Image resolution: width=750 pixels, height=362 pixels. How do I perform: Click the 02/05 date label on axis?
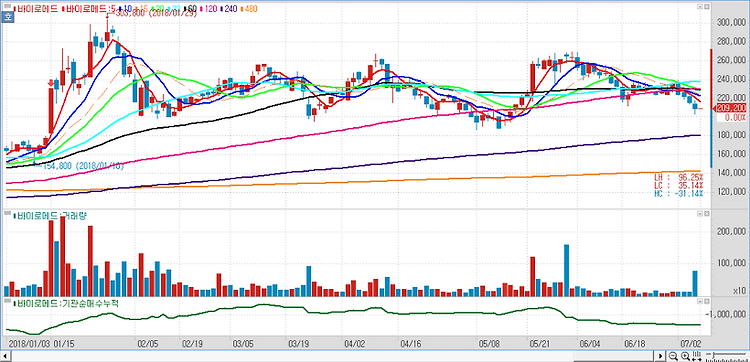click(x=147, y=344)
